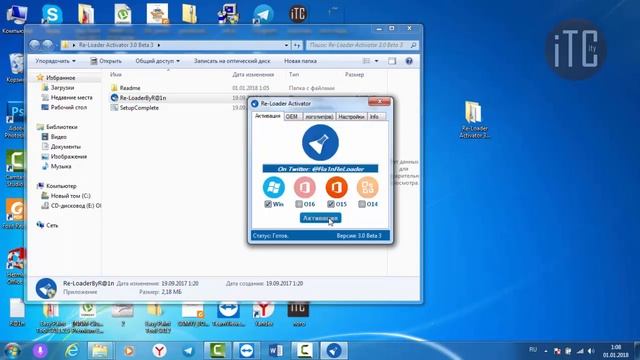This screenshot has width=640, height=360.
Task: Open the Настройки tab
Action: point(351,117)
